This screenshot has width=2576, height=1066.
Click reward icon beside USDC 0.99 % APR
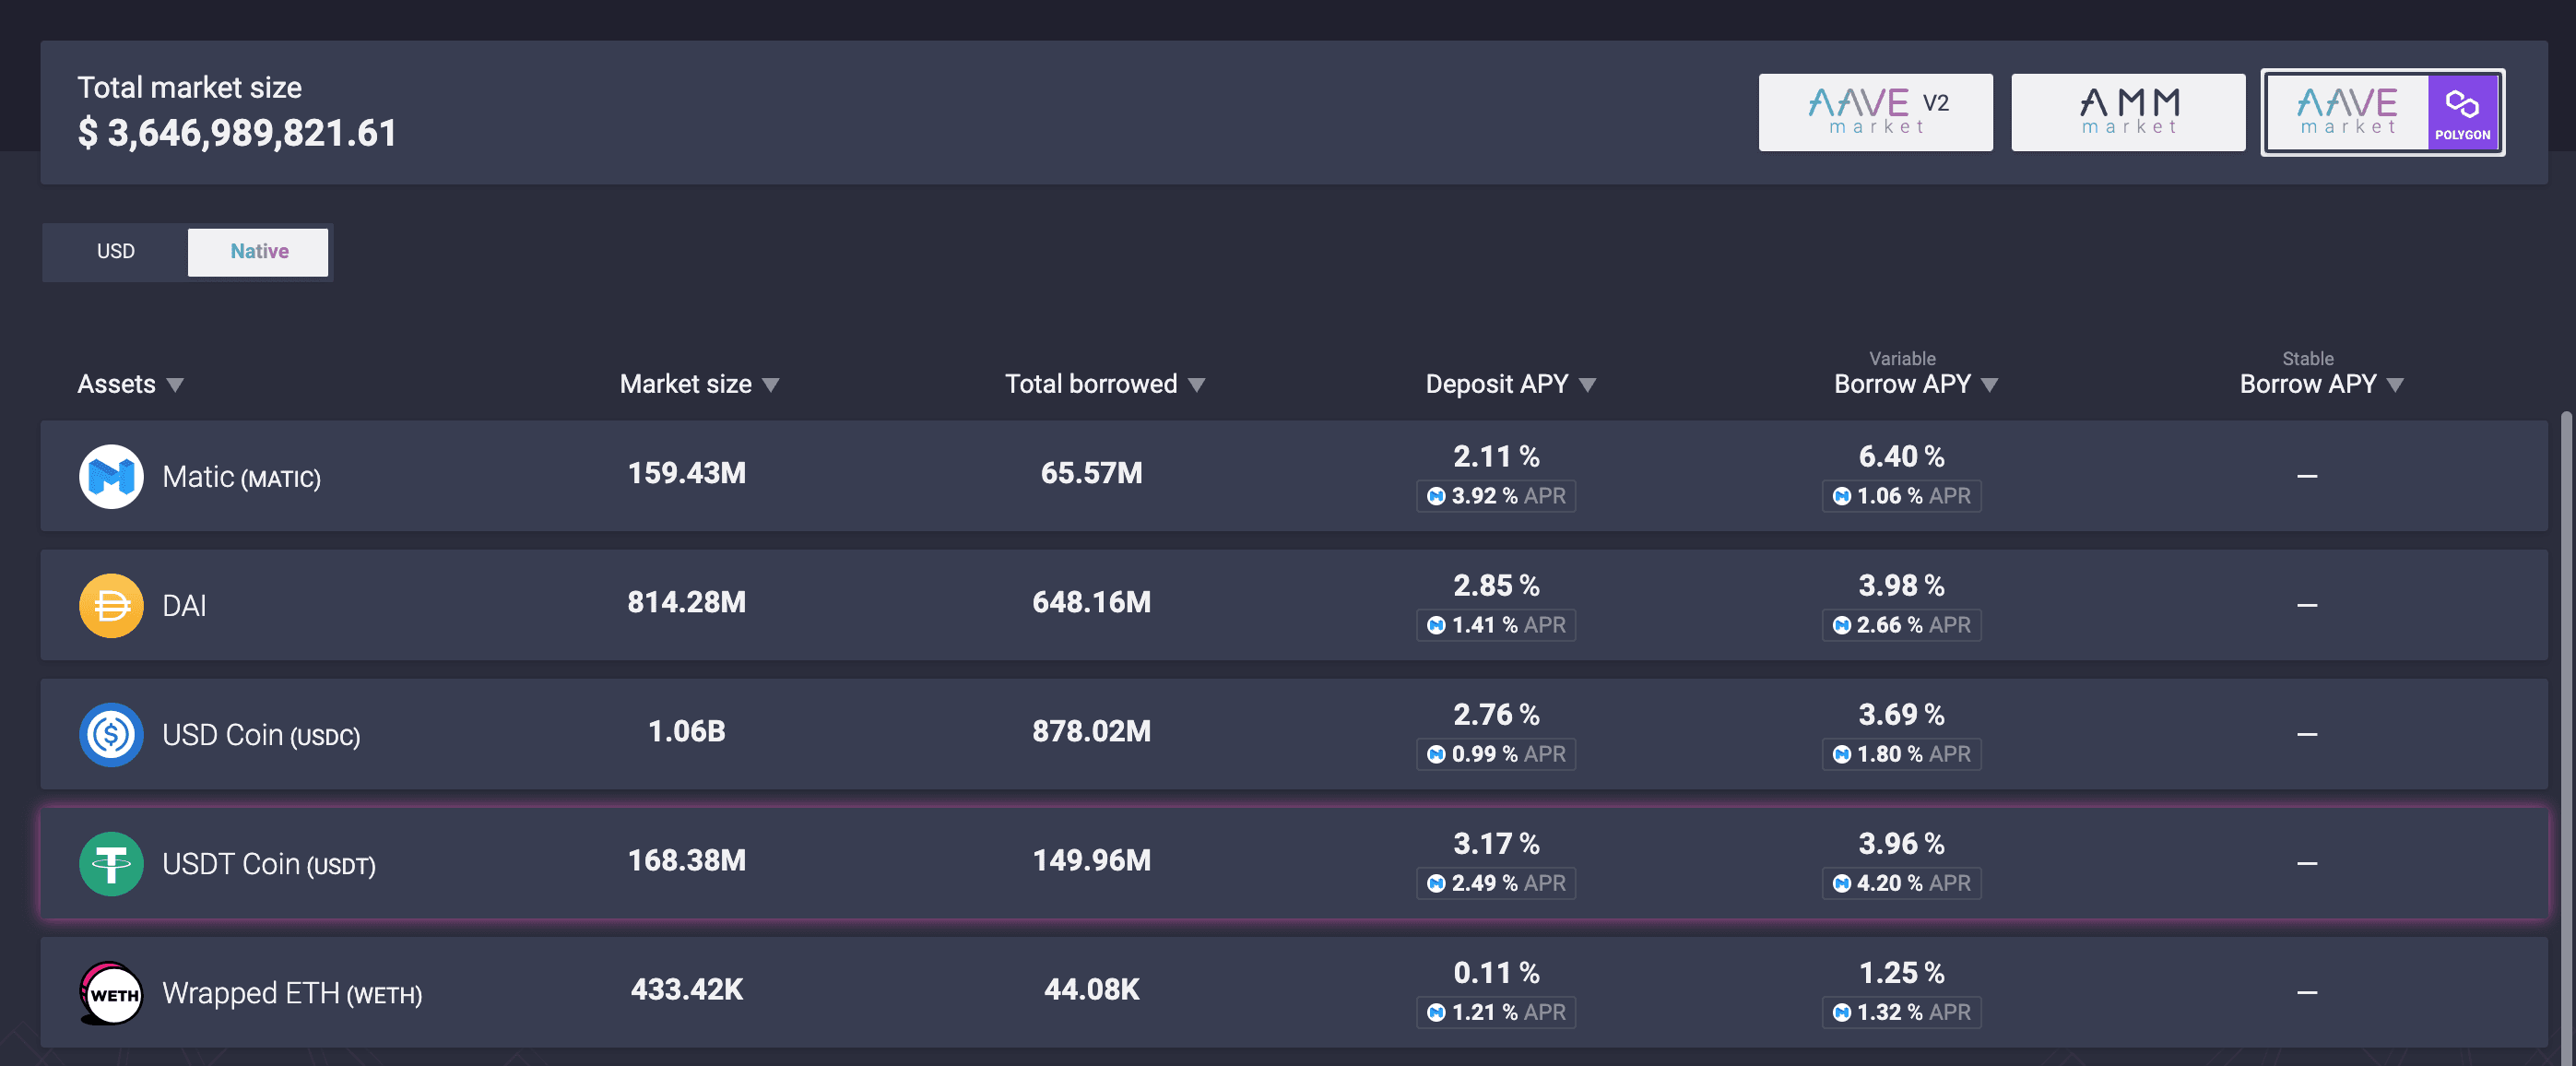pyautogui.click(x=1436, y=754)
